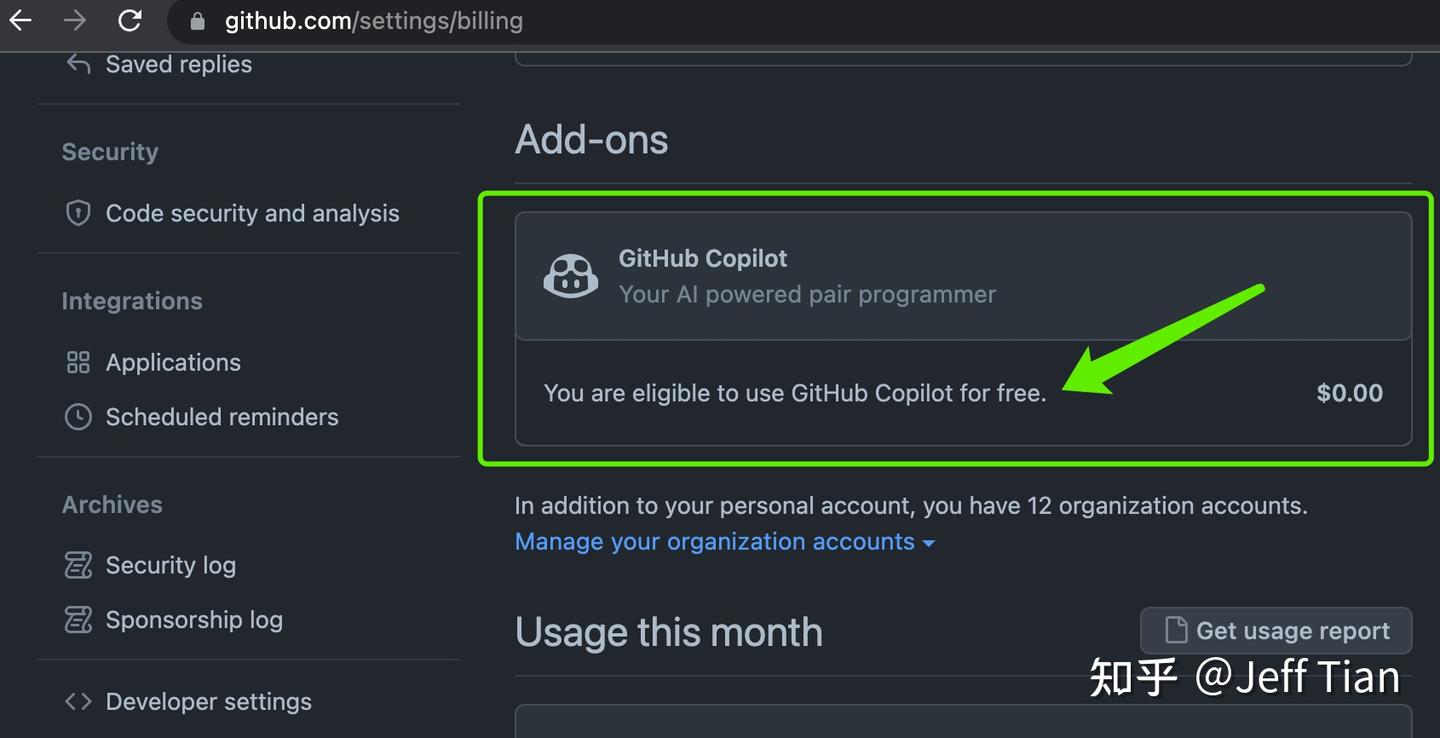
Task: Click the Applications grid icon
Action: [78, 362]
